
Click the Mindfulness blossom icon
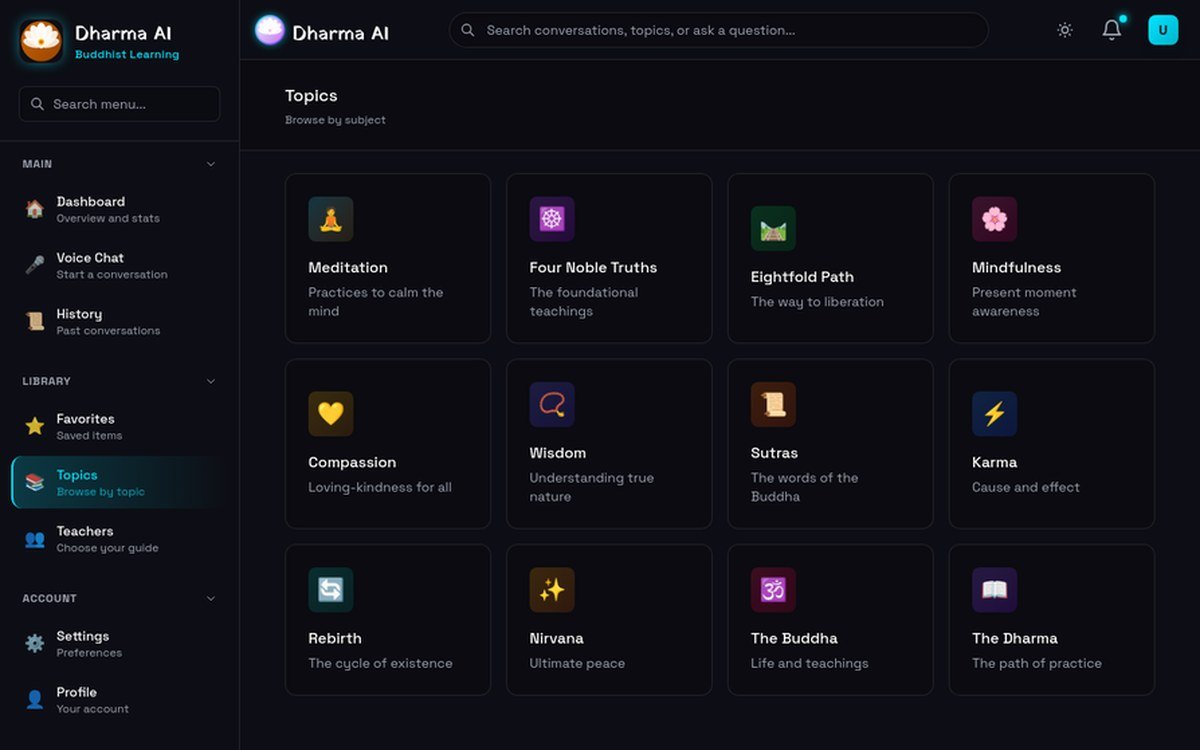point(994,219)
